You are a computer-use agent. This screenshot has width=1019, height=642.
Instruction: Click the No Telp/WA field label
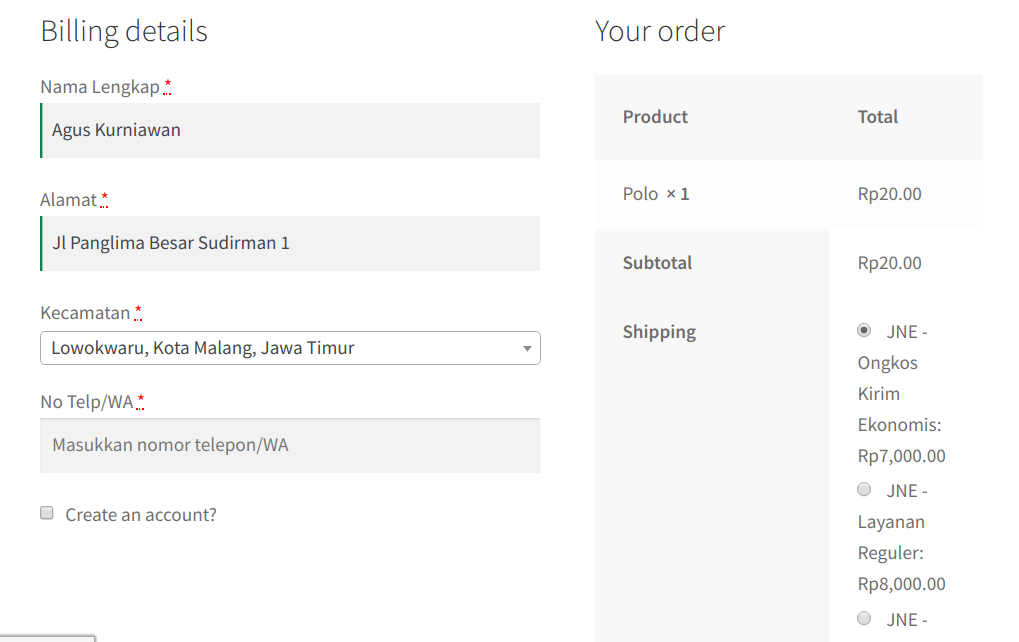tap(86, 402)
